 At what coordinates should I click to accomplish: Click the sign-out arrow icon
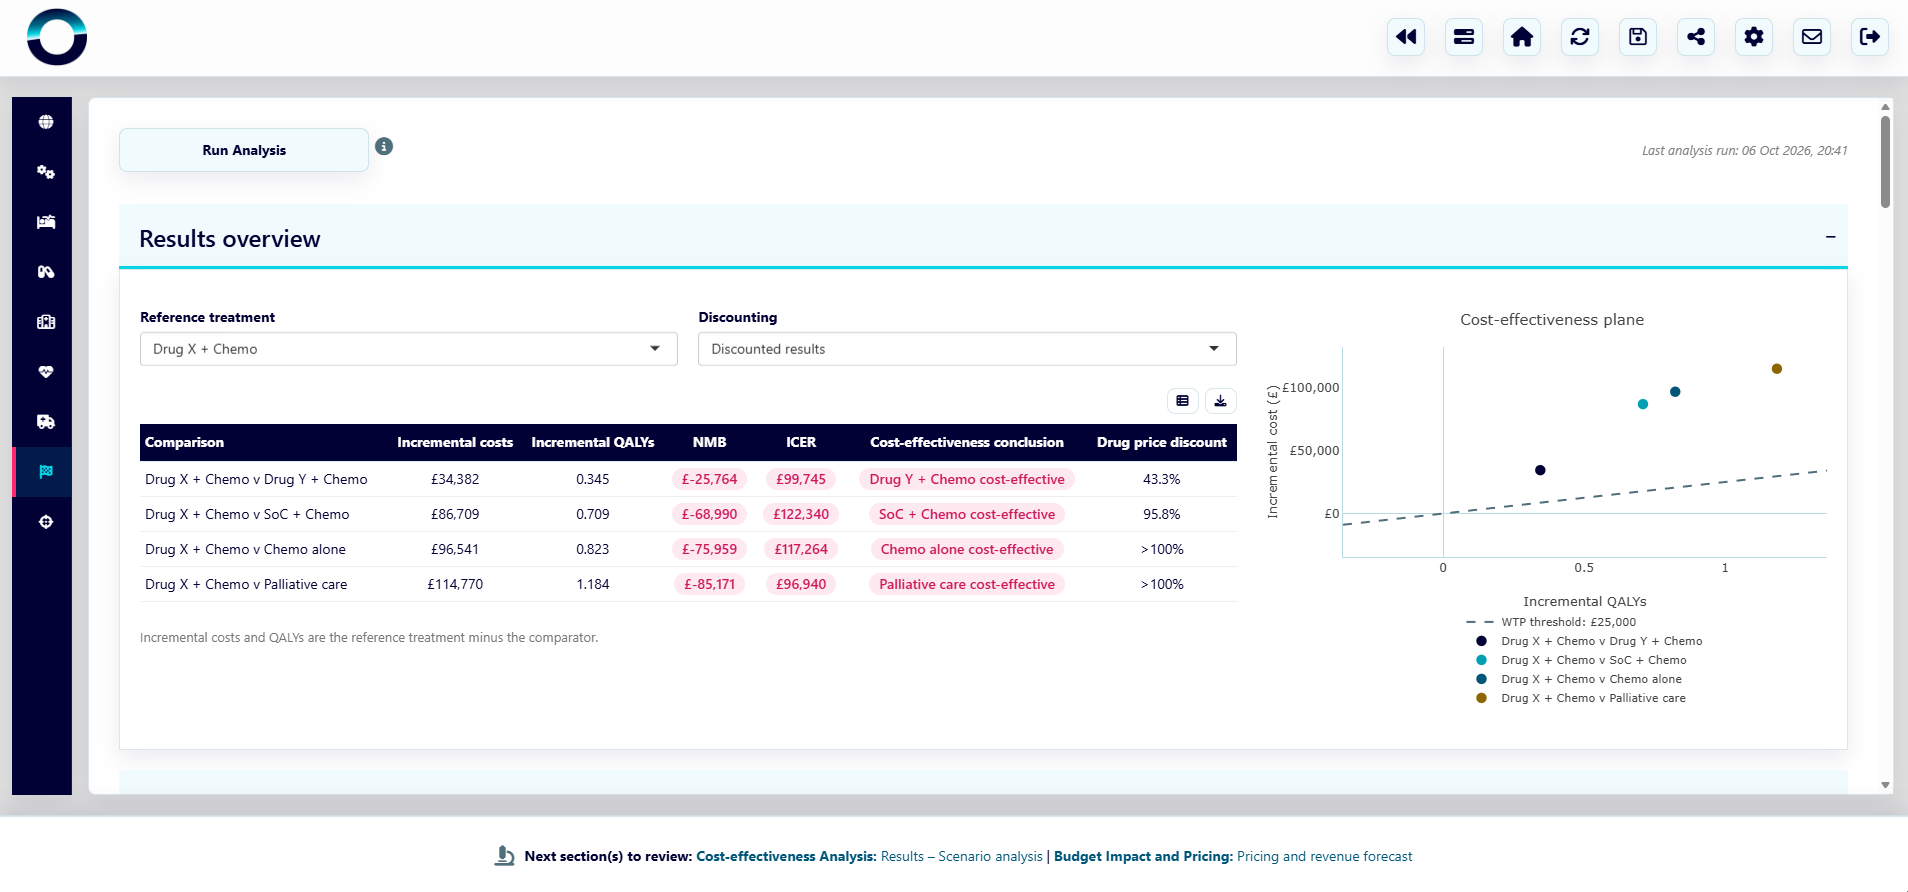[x=1870, y=37]
